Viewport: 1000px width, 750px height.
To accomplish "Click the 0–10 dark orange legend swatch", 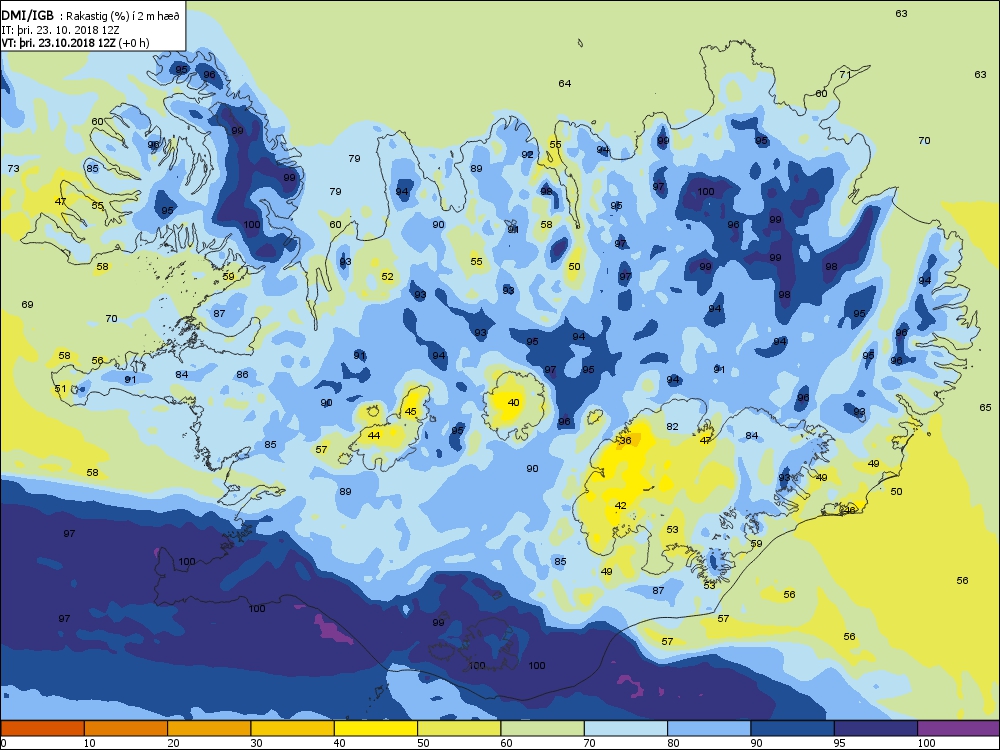I will coord(42,728).
